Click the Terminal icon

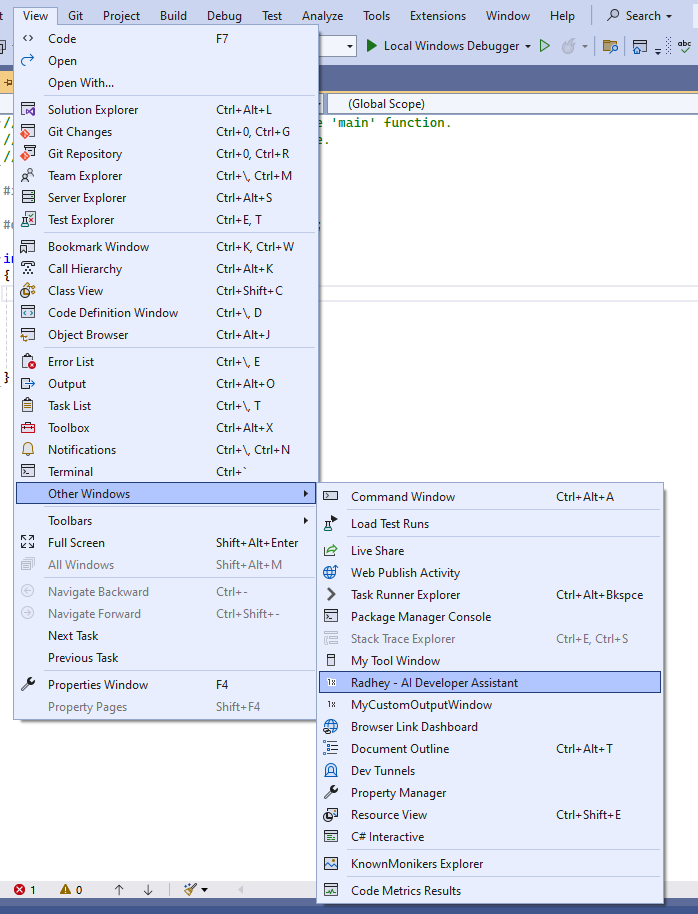(27, 471)
